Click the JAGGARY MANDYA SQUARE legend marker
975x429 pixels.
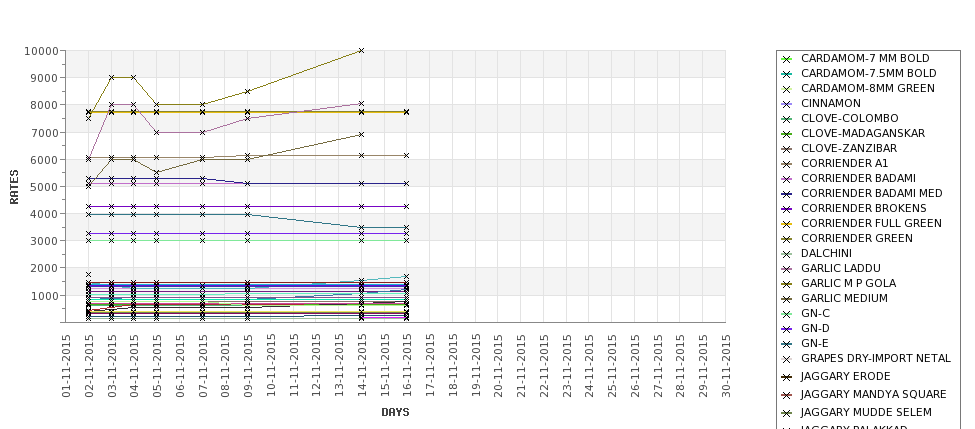coord(786,395)
